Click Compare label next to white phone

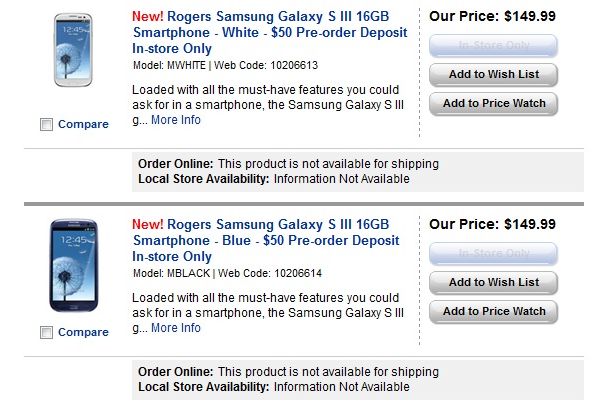pos(83,125)
